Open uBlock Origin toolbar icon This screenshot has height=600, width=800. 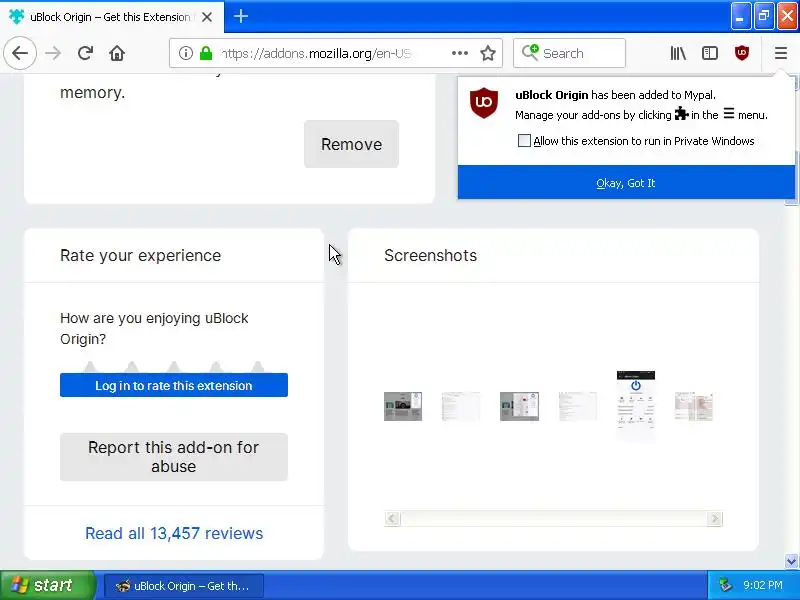[x=741, y=53]
